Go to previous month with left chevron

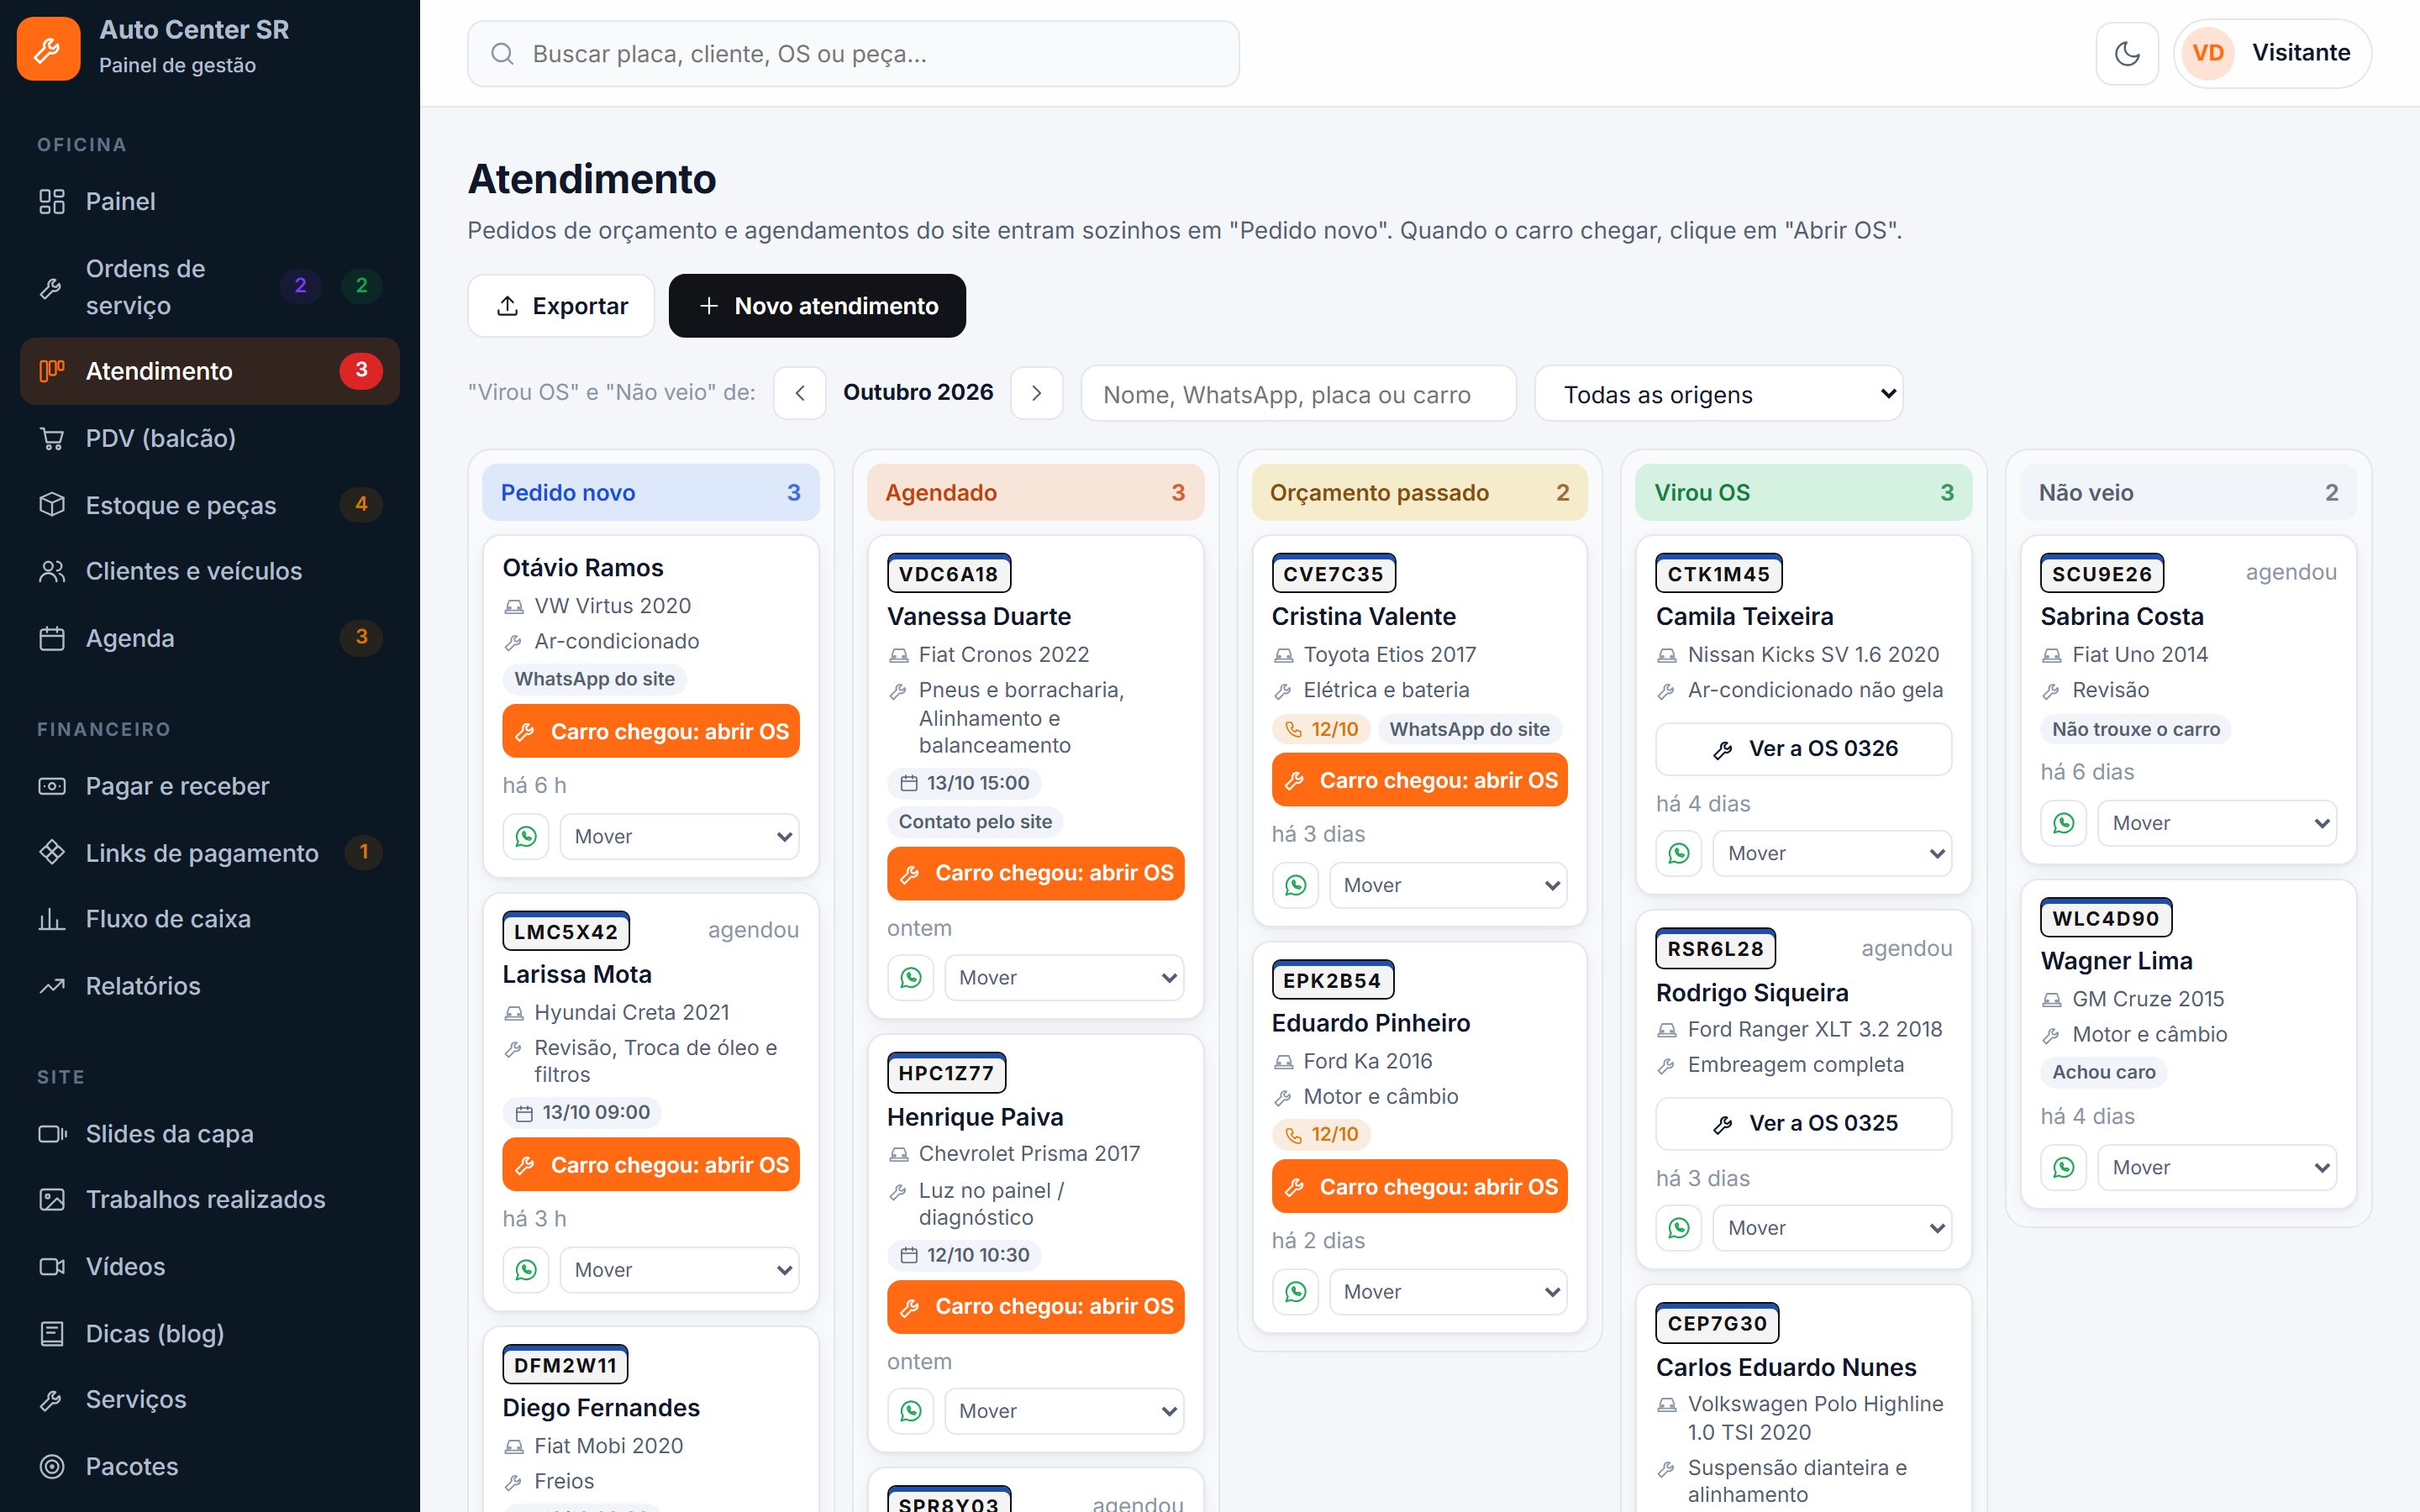tap(800, 393)
